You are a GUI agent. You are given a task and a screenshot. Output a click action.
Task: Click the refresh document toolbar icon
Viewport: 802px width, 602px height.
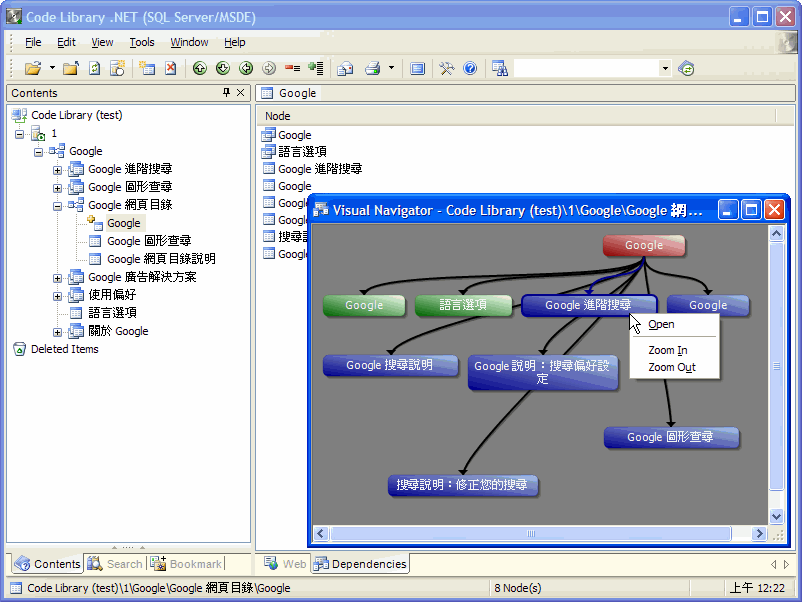(x=95, y=68)
